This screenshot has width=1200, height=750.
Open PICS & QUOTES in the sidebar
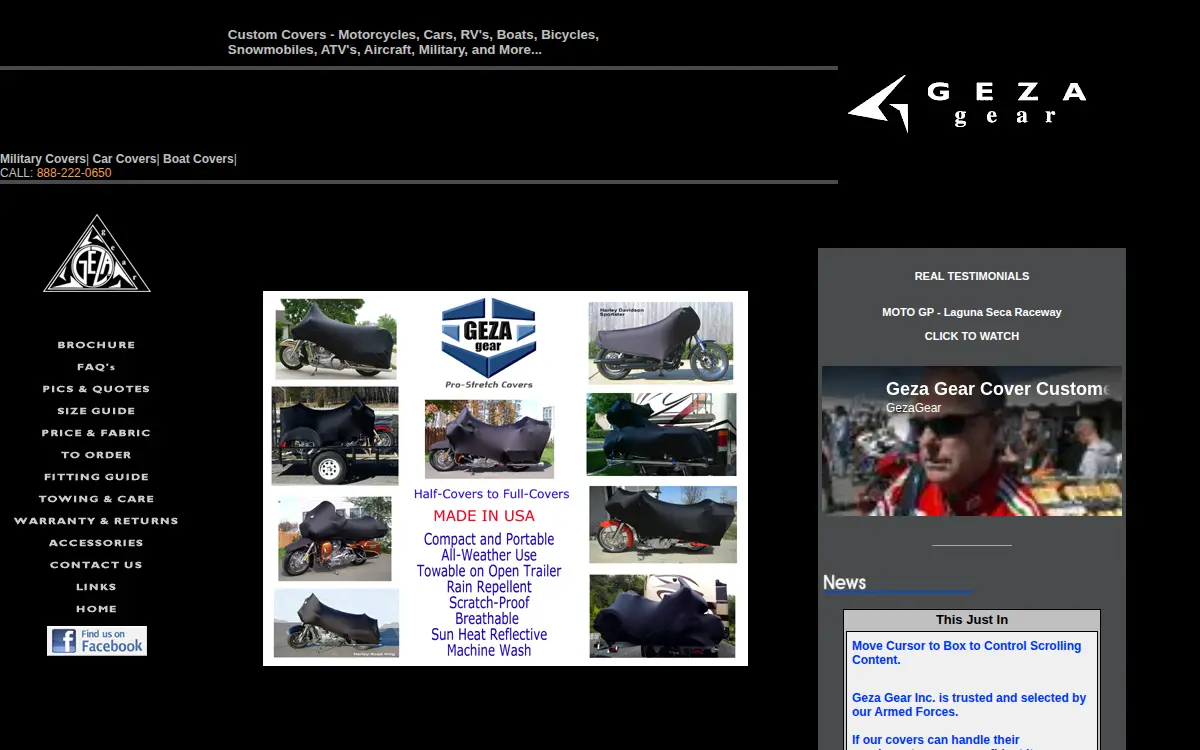point(96,389)
